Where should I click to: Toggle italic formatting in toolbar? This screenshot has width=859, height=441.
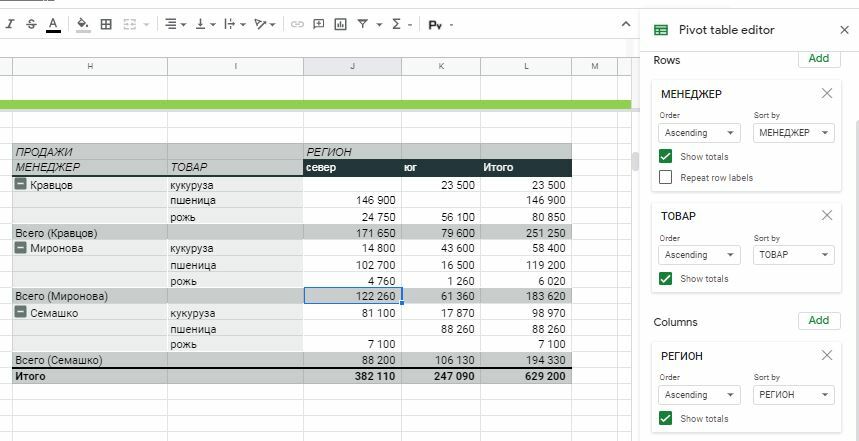pyautogui.click(x=10, y=24)
